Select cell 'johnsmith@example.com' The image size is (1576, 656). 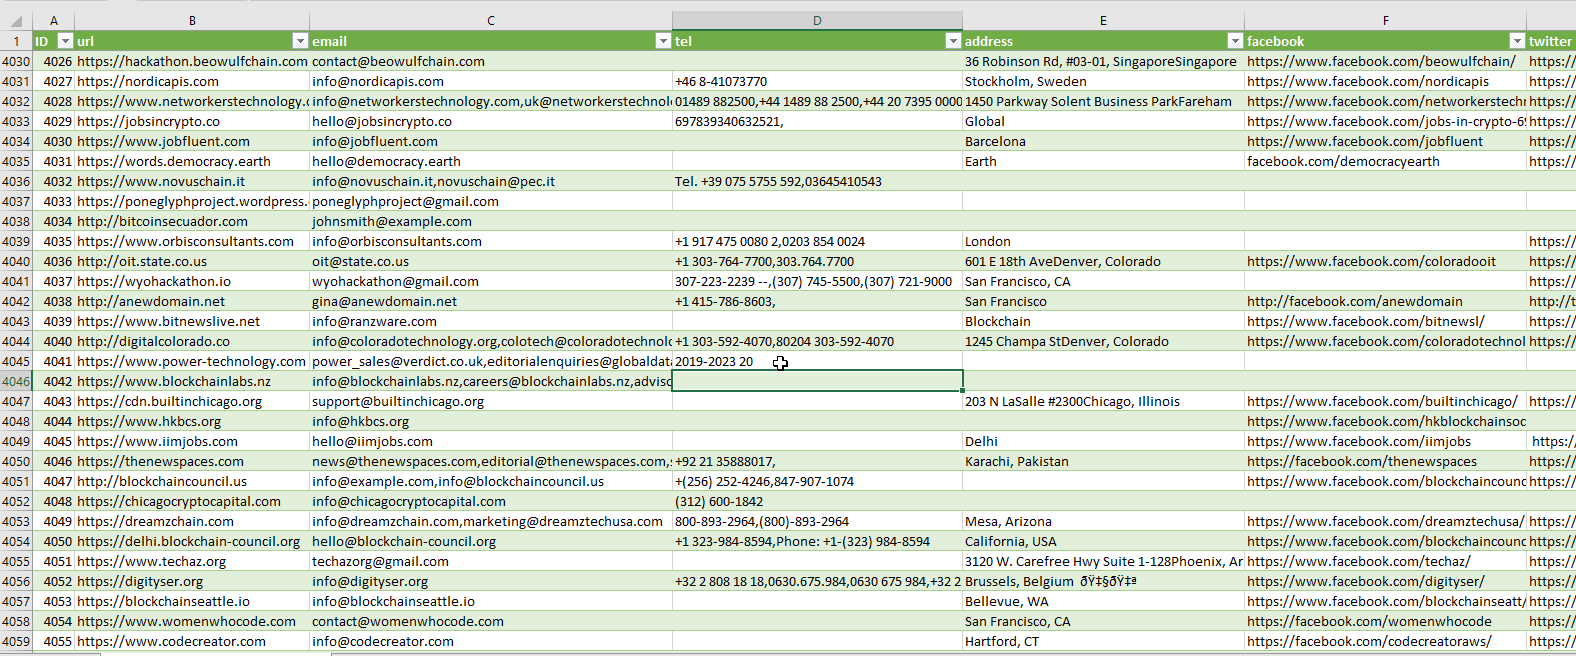491,221
